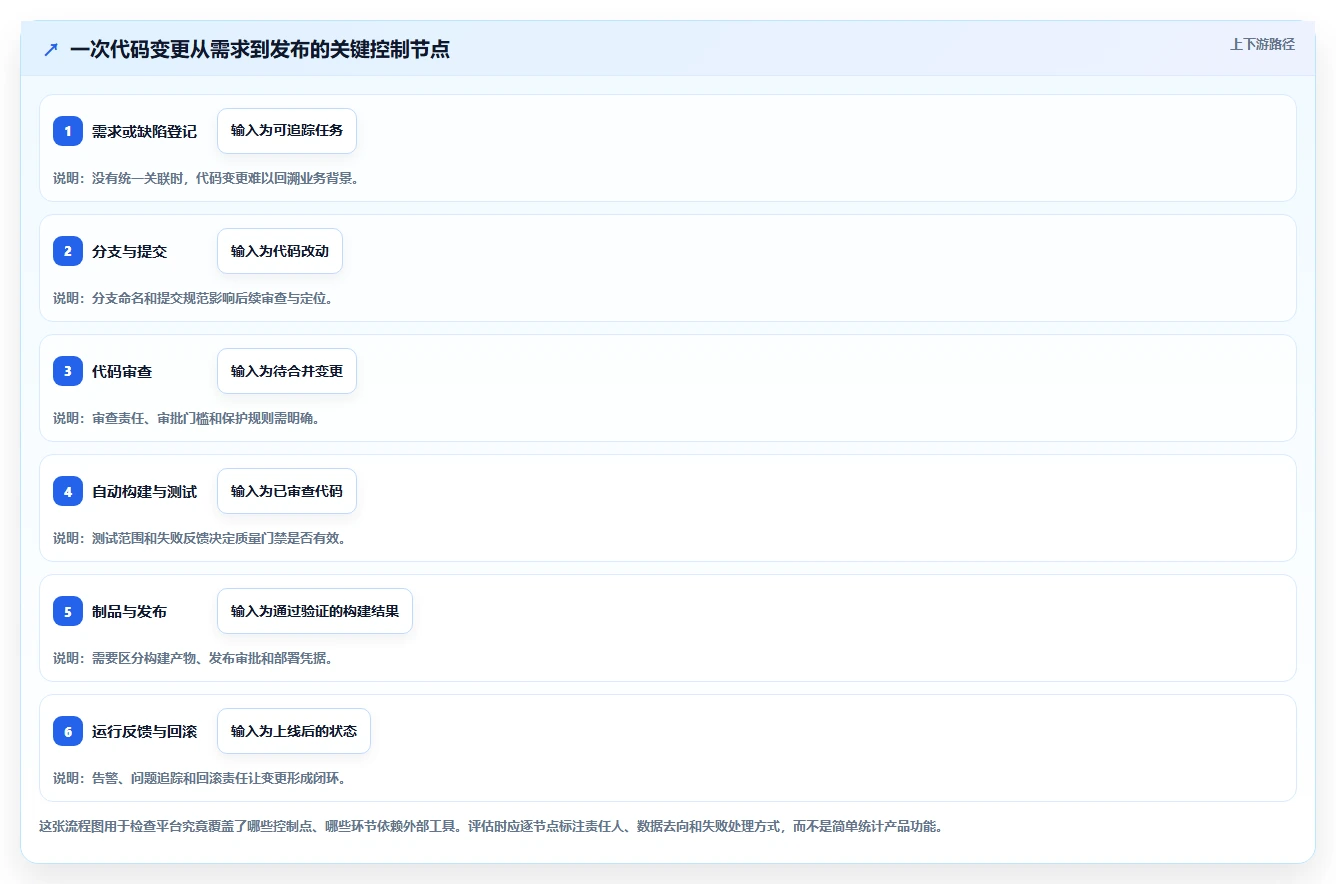This screenshot has width=1336, height=884.
Task: Click the 上下游路径 label in header
Action: 1262,44
